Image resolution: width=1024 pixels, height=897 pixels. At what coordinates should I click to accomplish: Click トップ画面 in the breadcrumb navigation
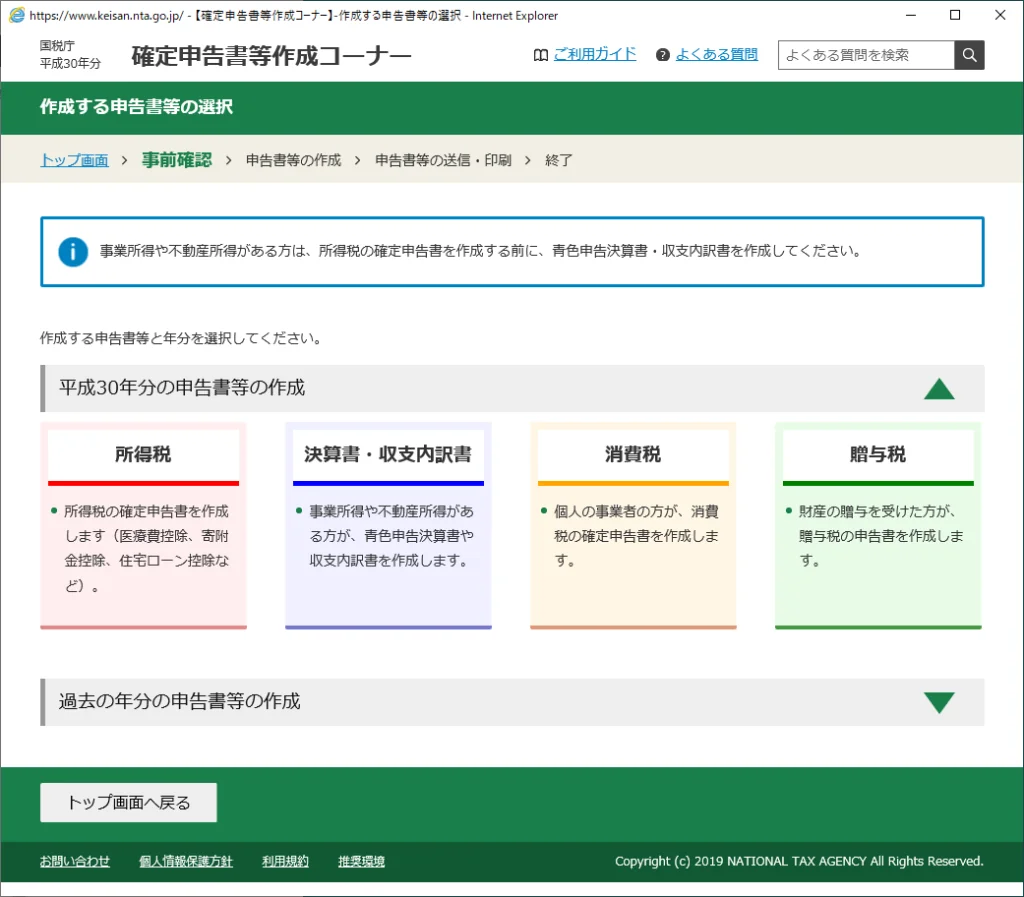74,160
